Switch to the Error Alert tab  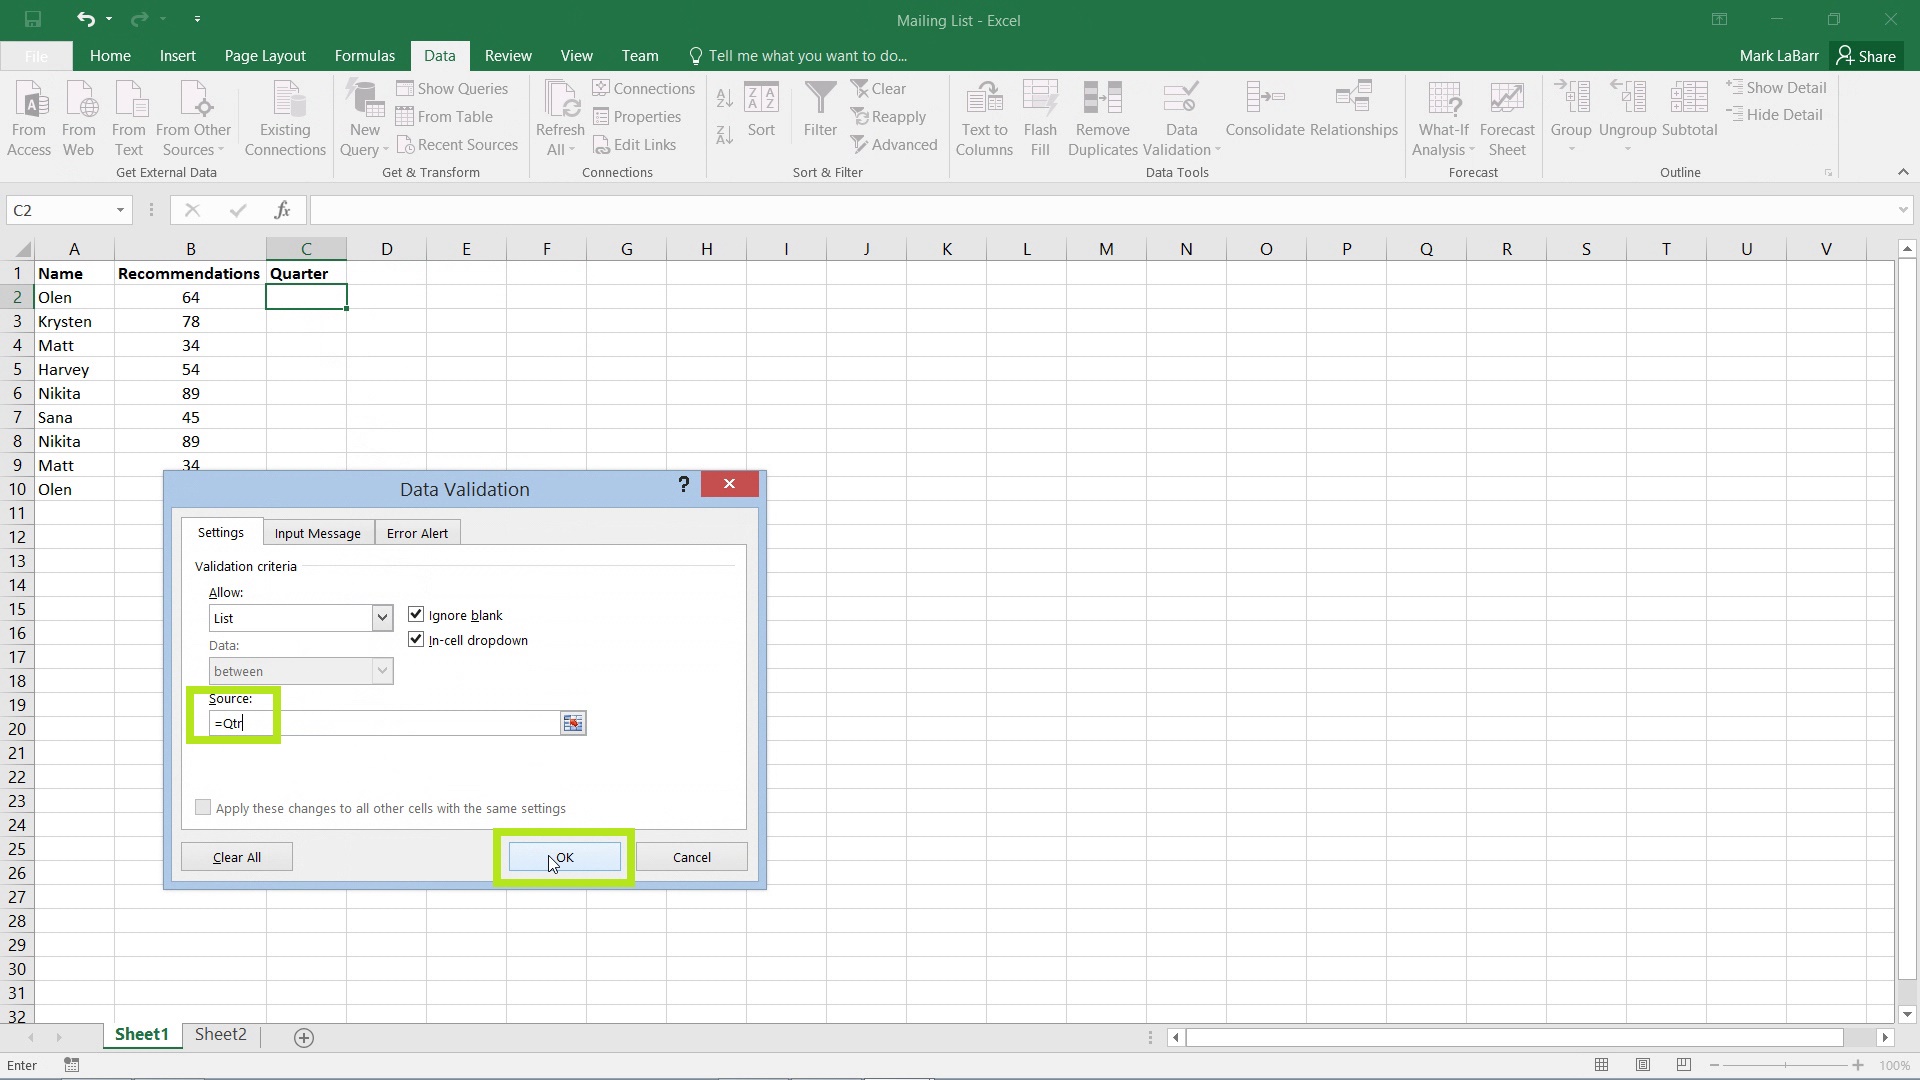coord(418,533)
